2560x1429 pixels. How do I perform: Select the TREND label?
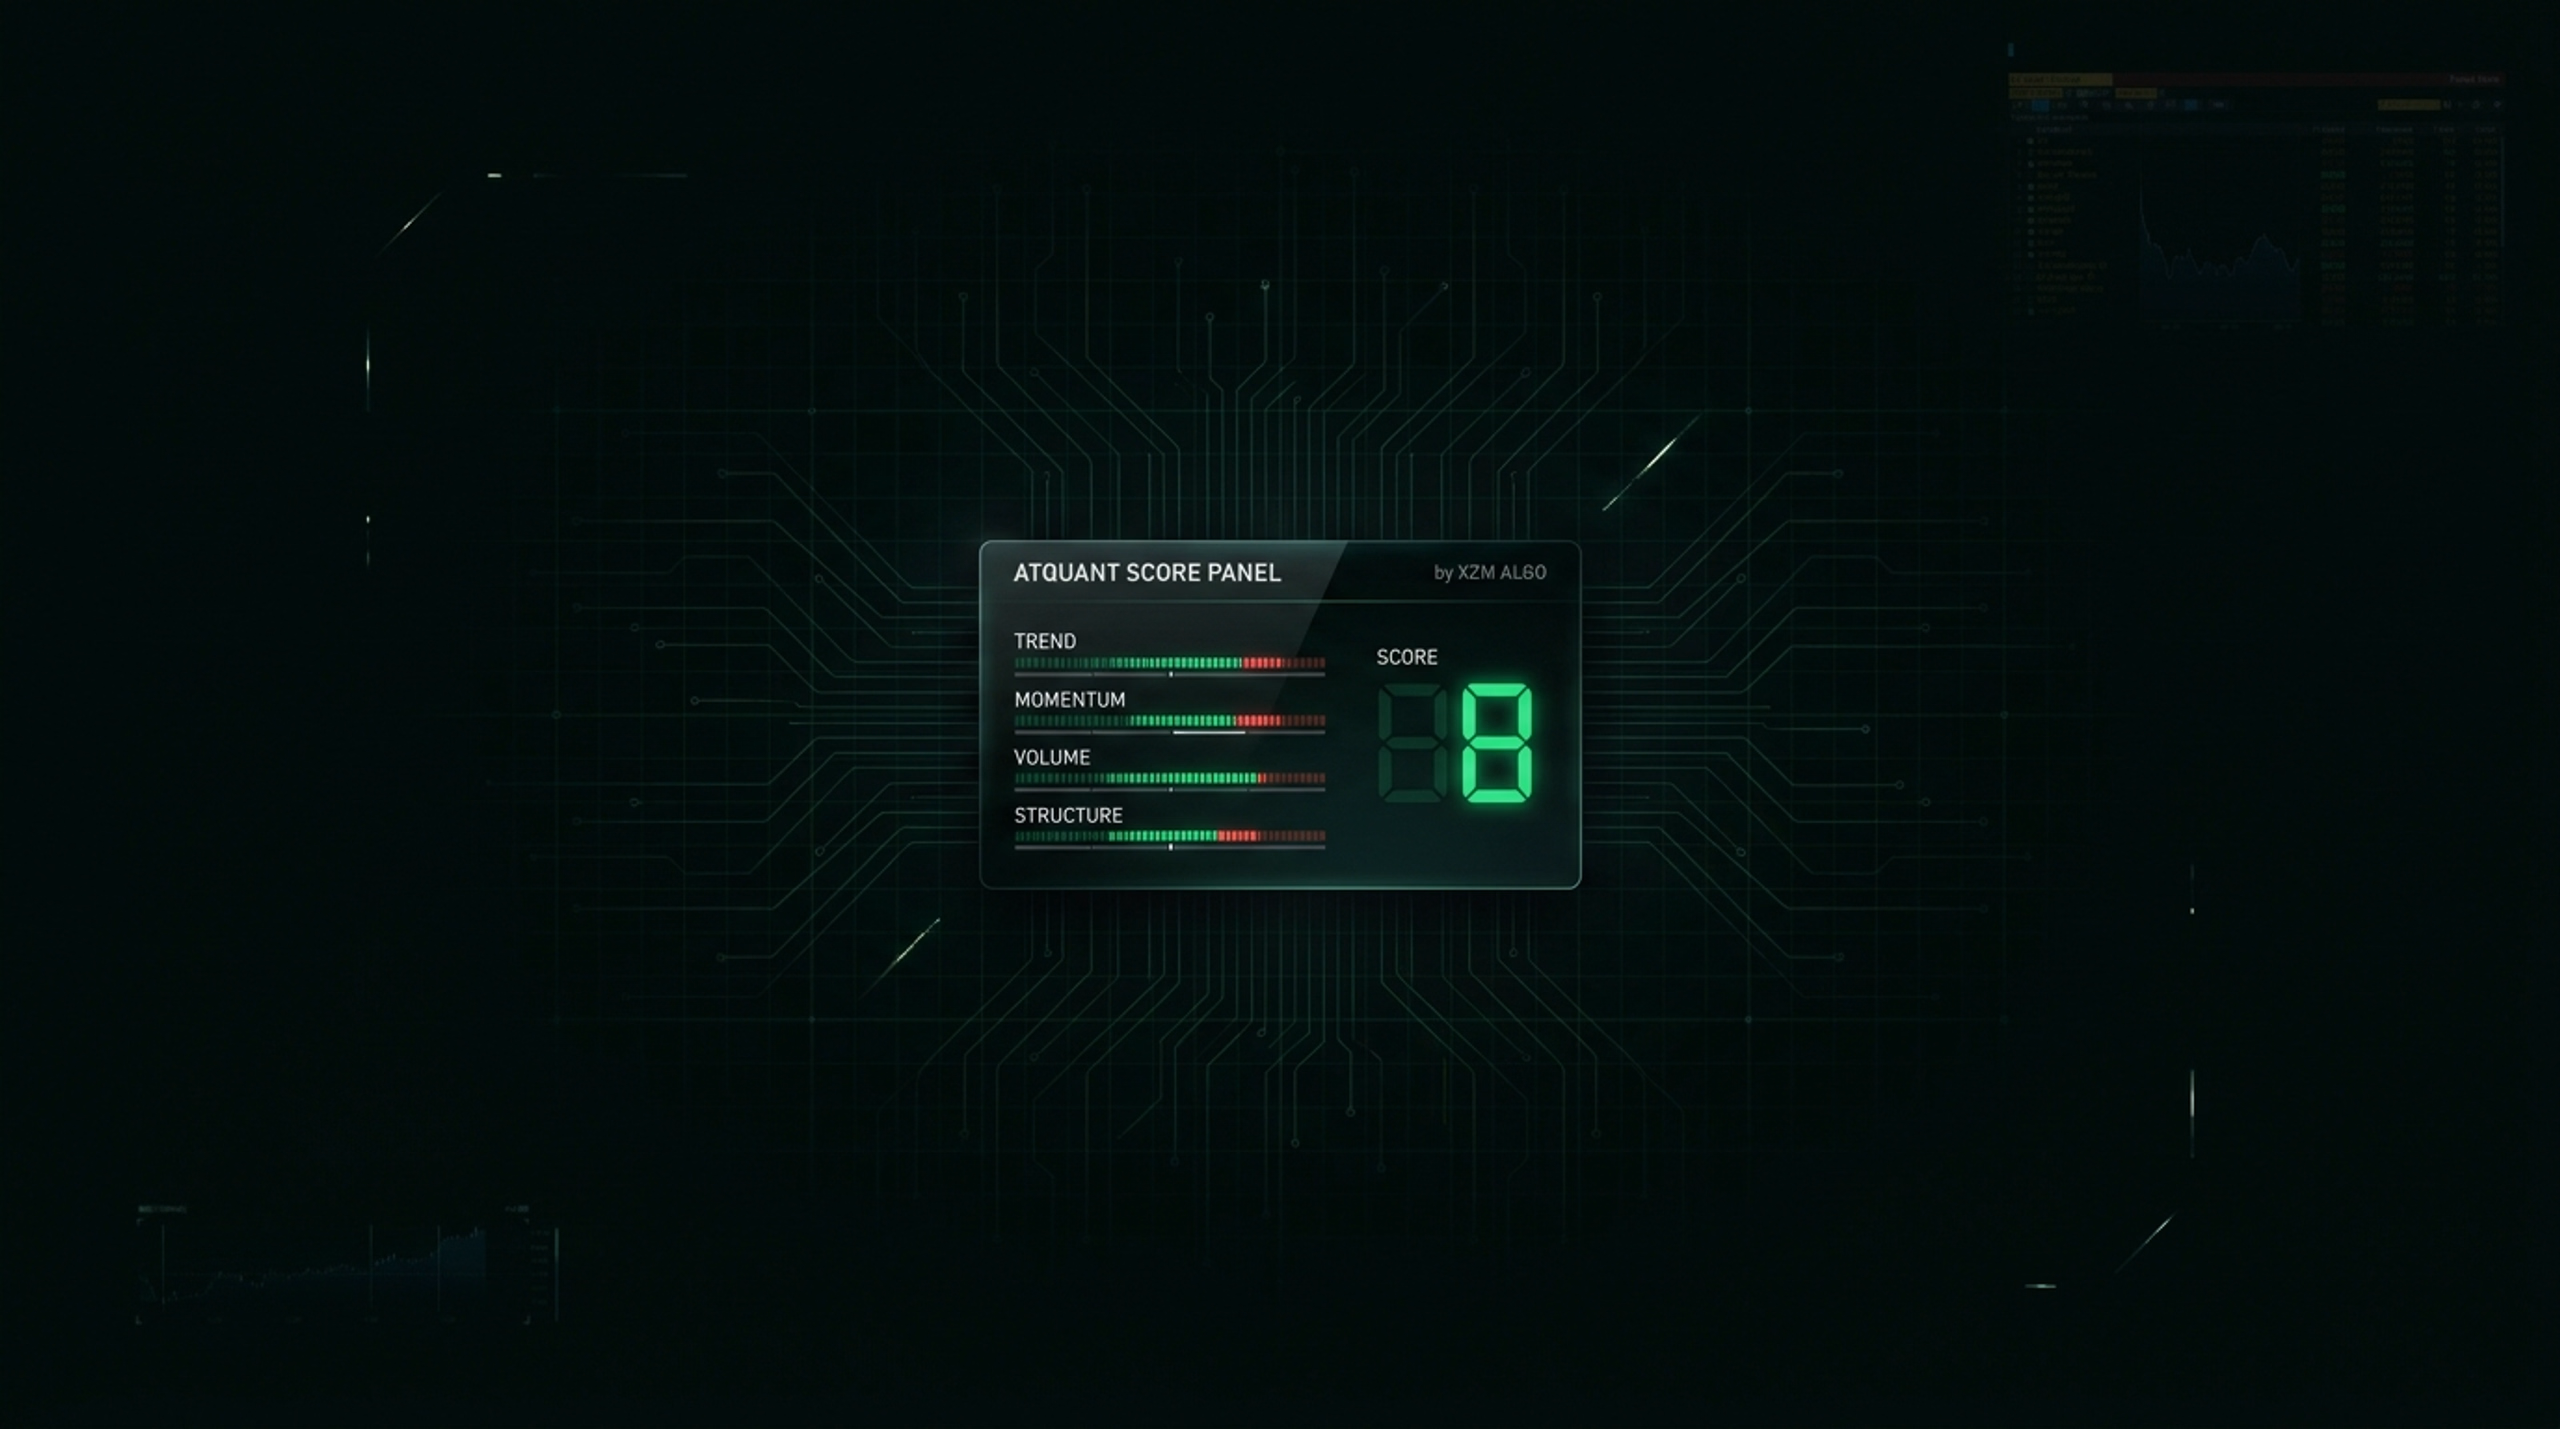[1045, 641]
